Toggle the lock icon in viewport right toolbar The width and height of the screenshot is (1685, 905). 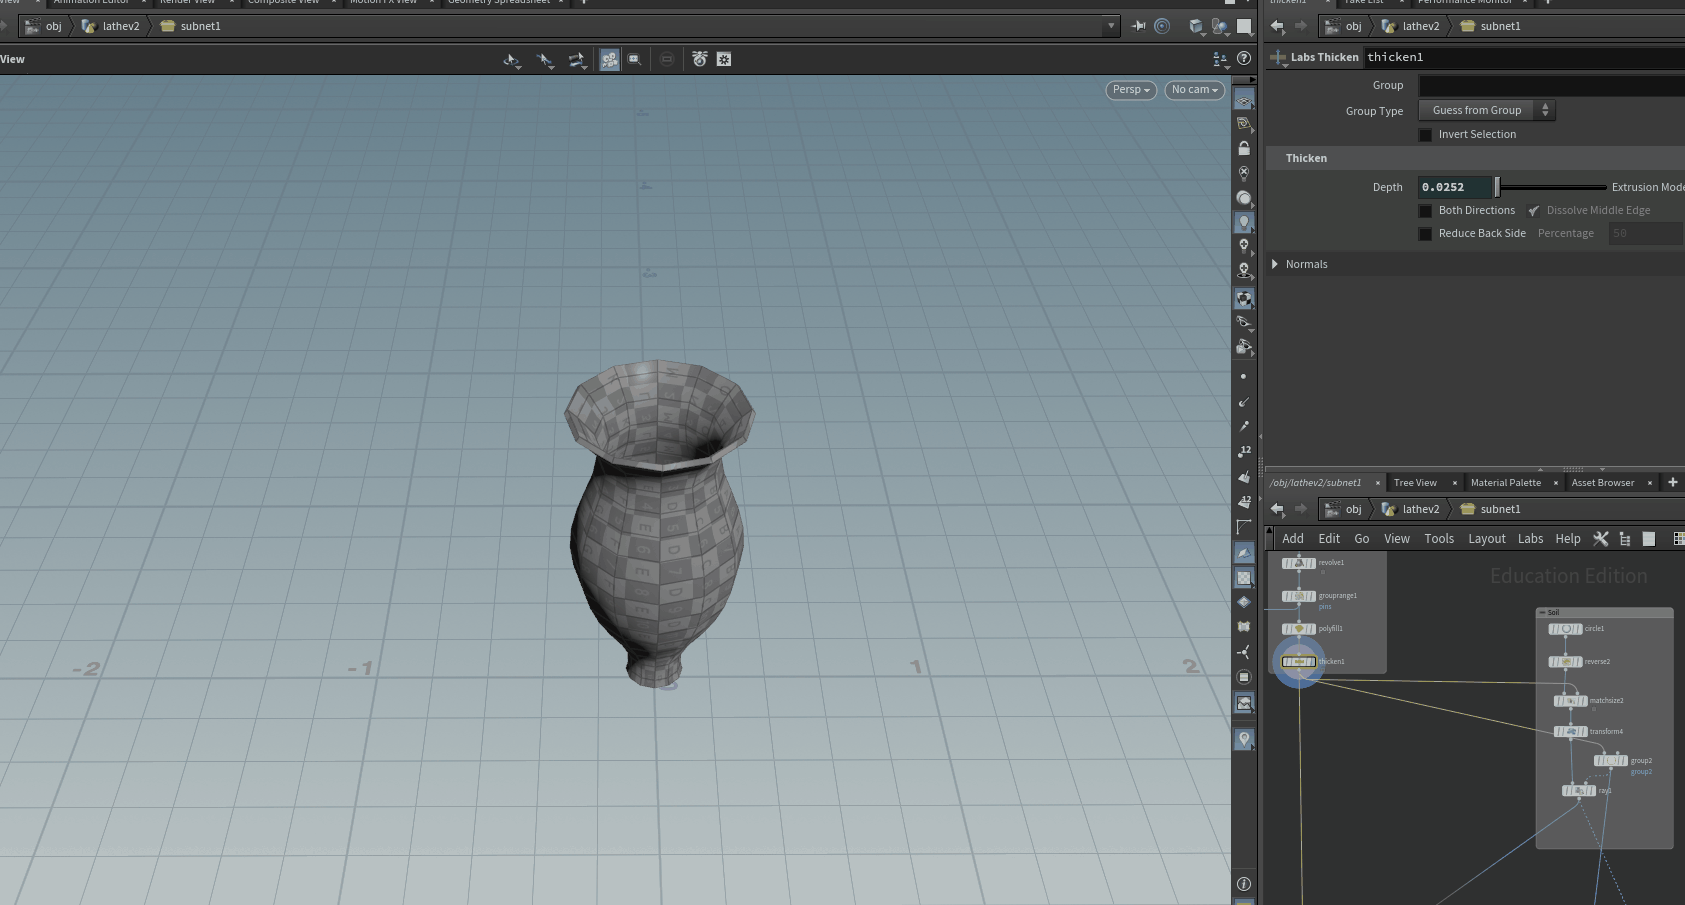[x=1244, y=148]
